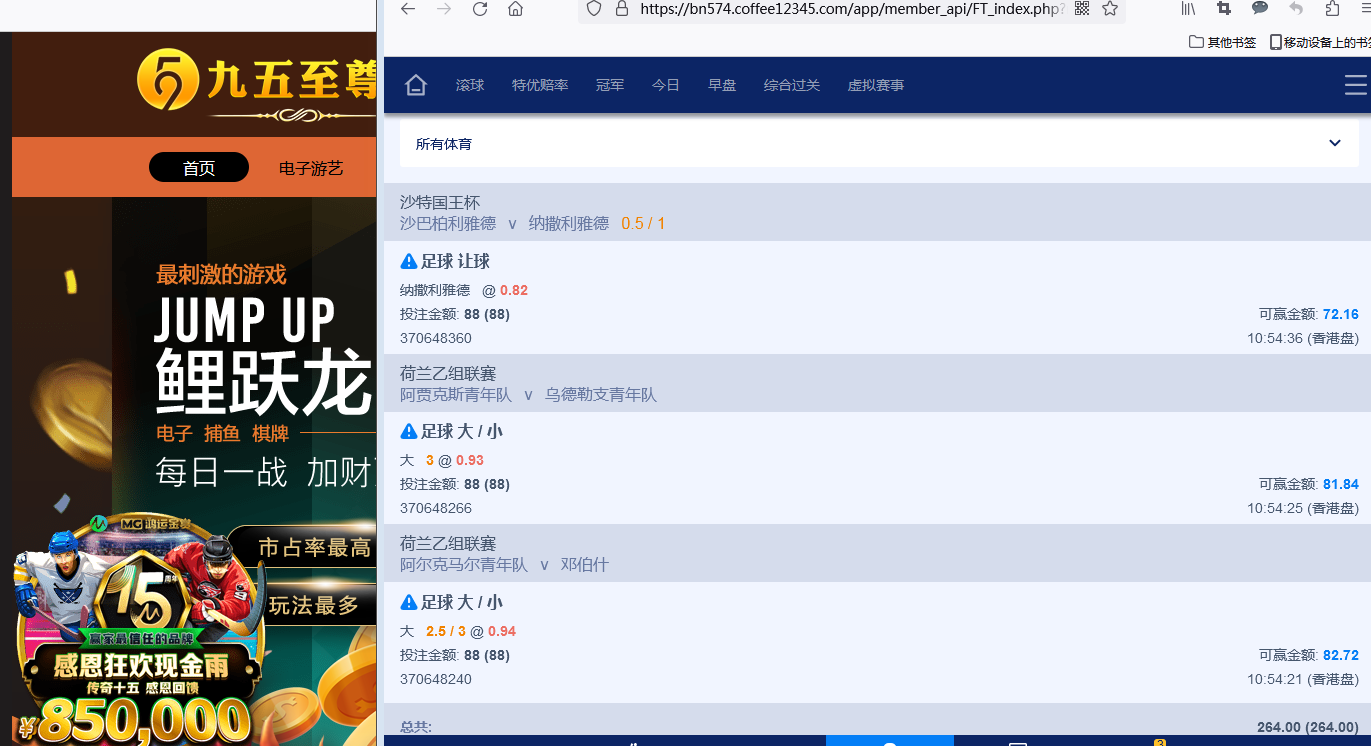Image resolution: width=1371 pixels, height=746 pixels.
Task: Click the warning icon in the 邓伯什 bet
Action: coord(409,602)
